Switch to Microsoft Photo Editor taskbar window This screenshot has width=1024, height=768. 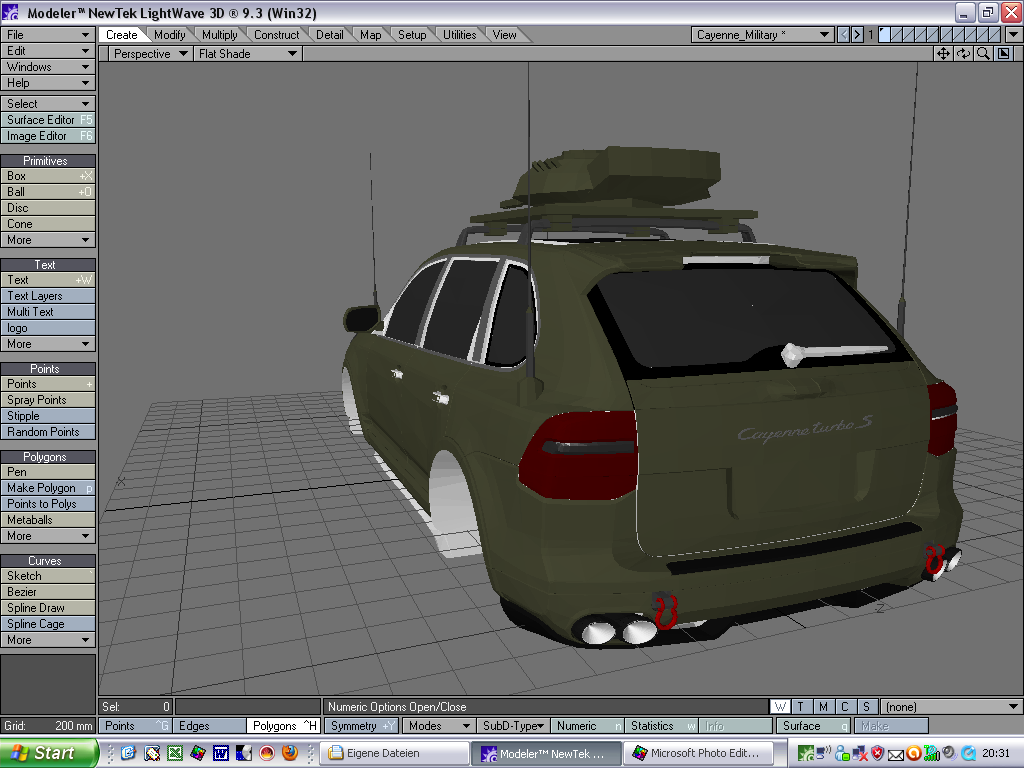pyautogui.click(x=701, y=753)
